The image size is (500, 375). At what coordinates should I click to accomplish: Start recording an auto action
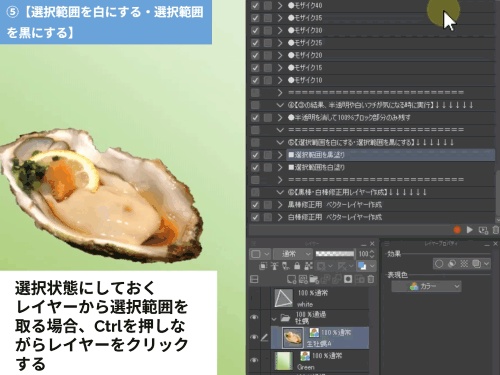(457, 230)
